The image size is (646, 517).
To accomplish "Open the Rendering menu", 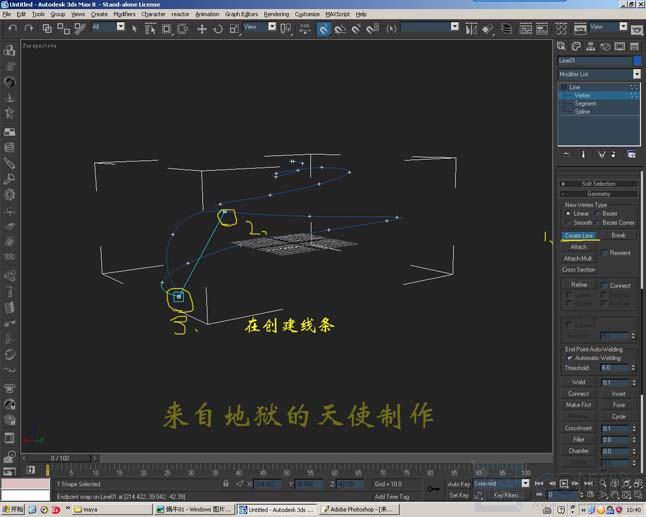I will coord(276,14).
